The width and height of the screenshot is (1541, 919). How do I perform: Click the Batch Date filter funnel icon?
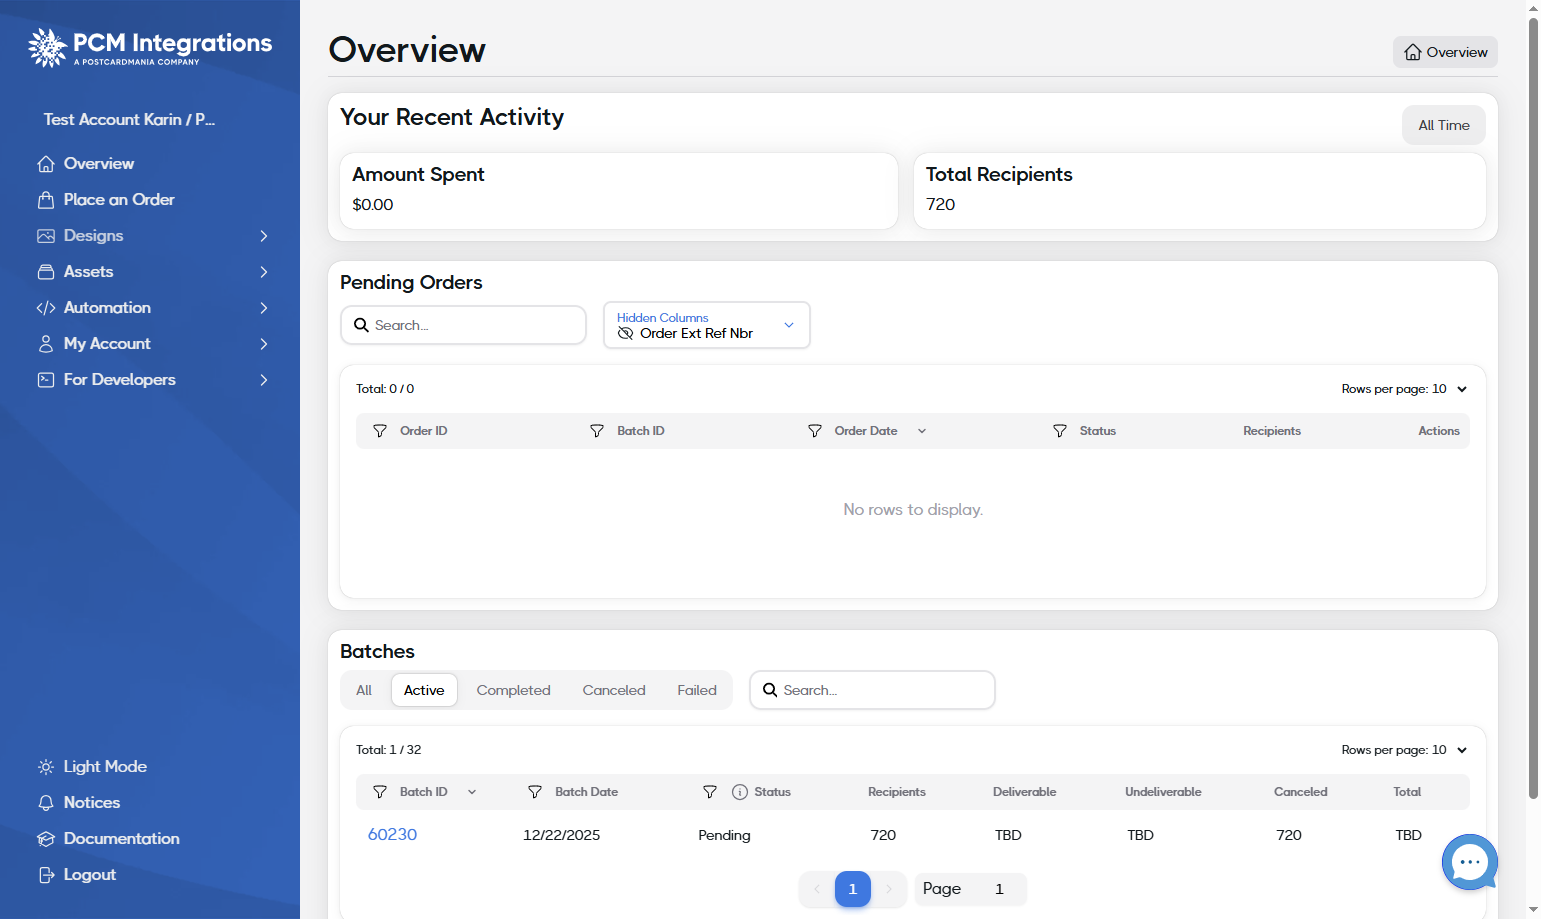(x=535, y=792)
